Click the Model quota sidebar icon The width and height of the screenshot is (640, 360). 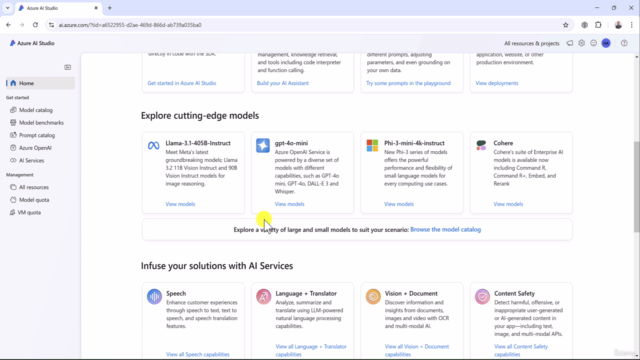point(13,200)
